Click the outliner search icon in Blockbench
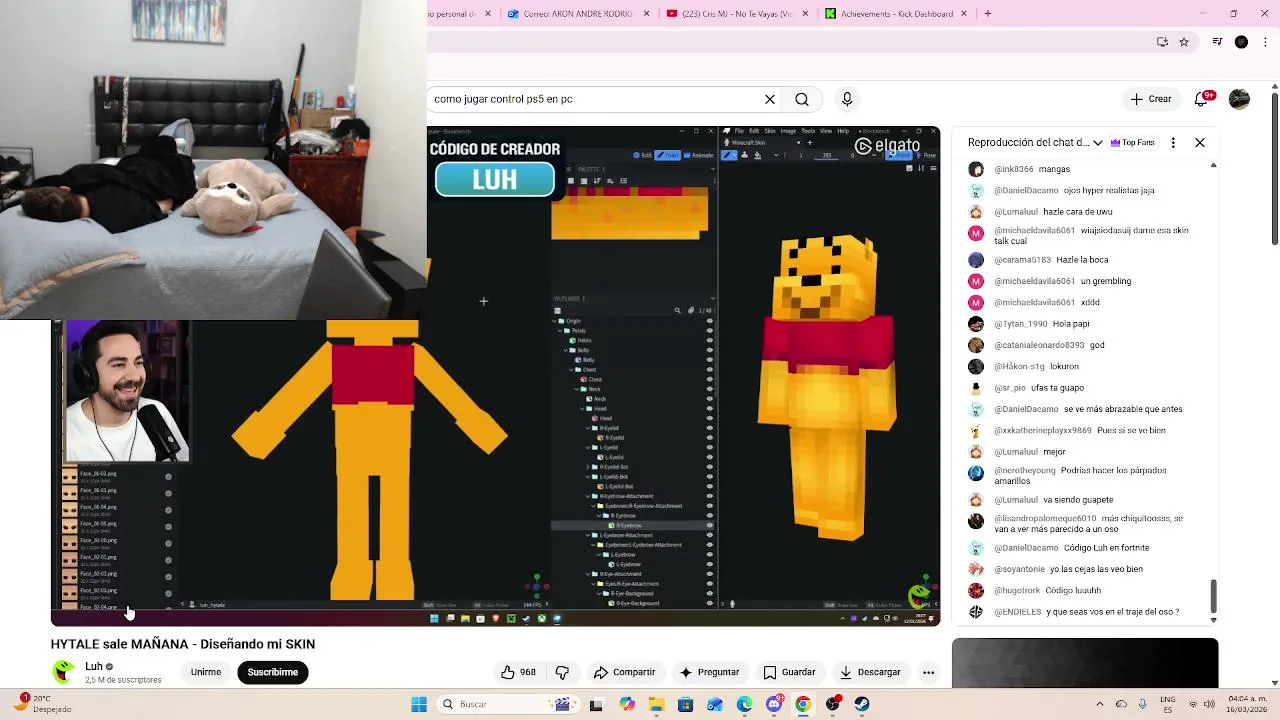Viewport: 1280px width, 720px height. point(678,310)
